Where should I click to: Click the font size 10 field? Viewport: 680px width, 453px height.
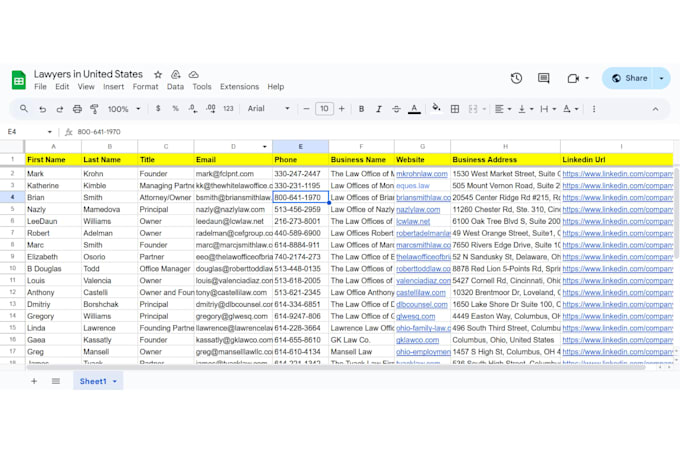tap(324, 109)
